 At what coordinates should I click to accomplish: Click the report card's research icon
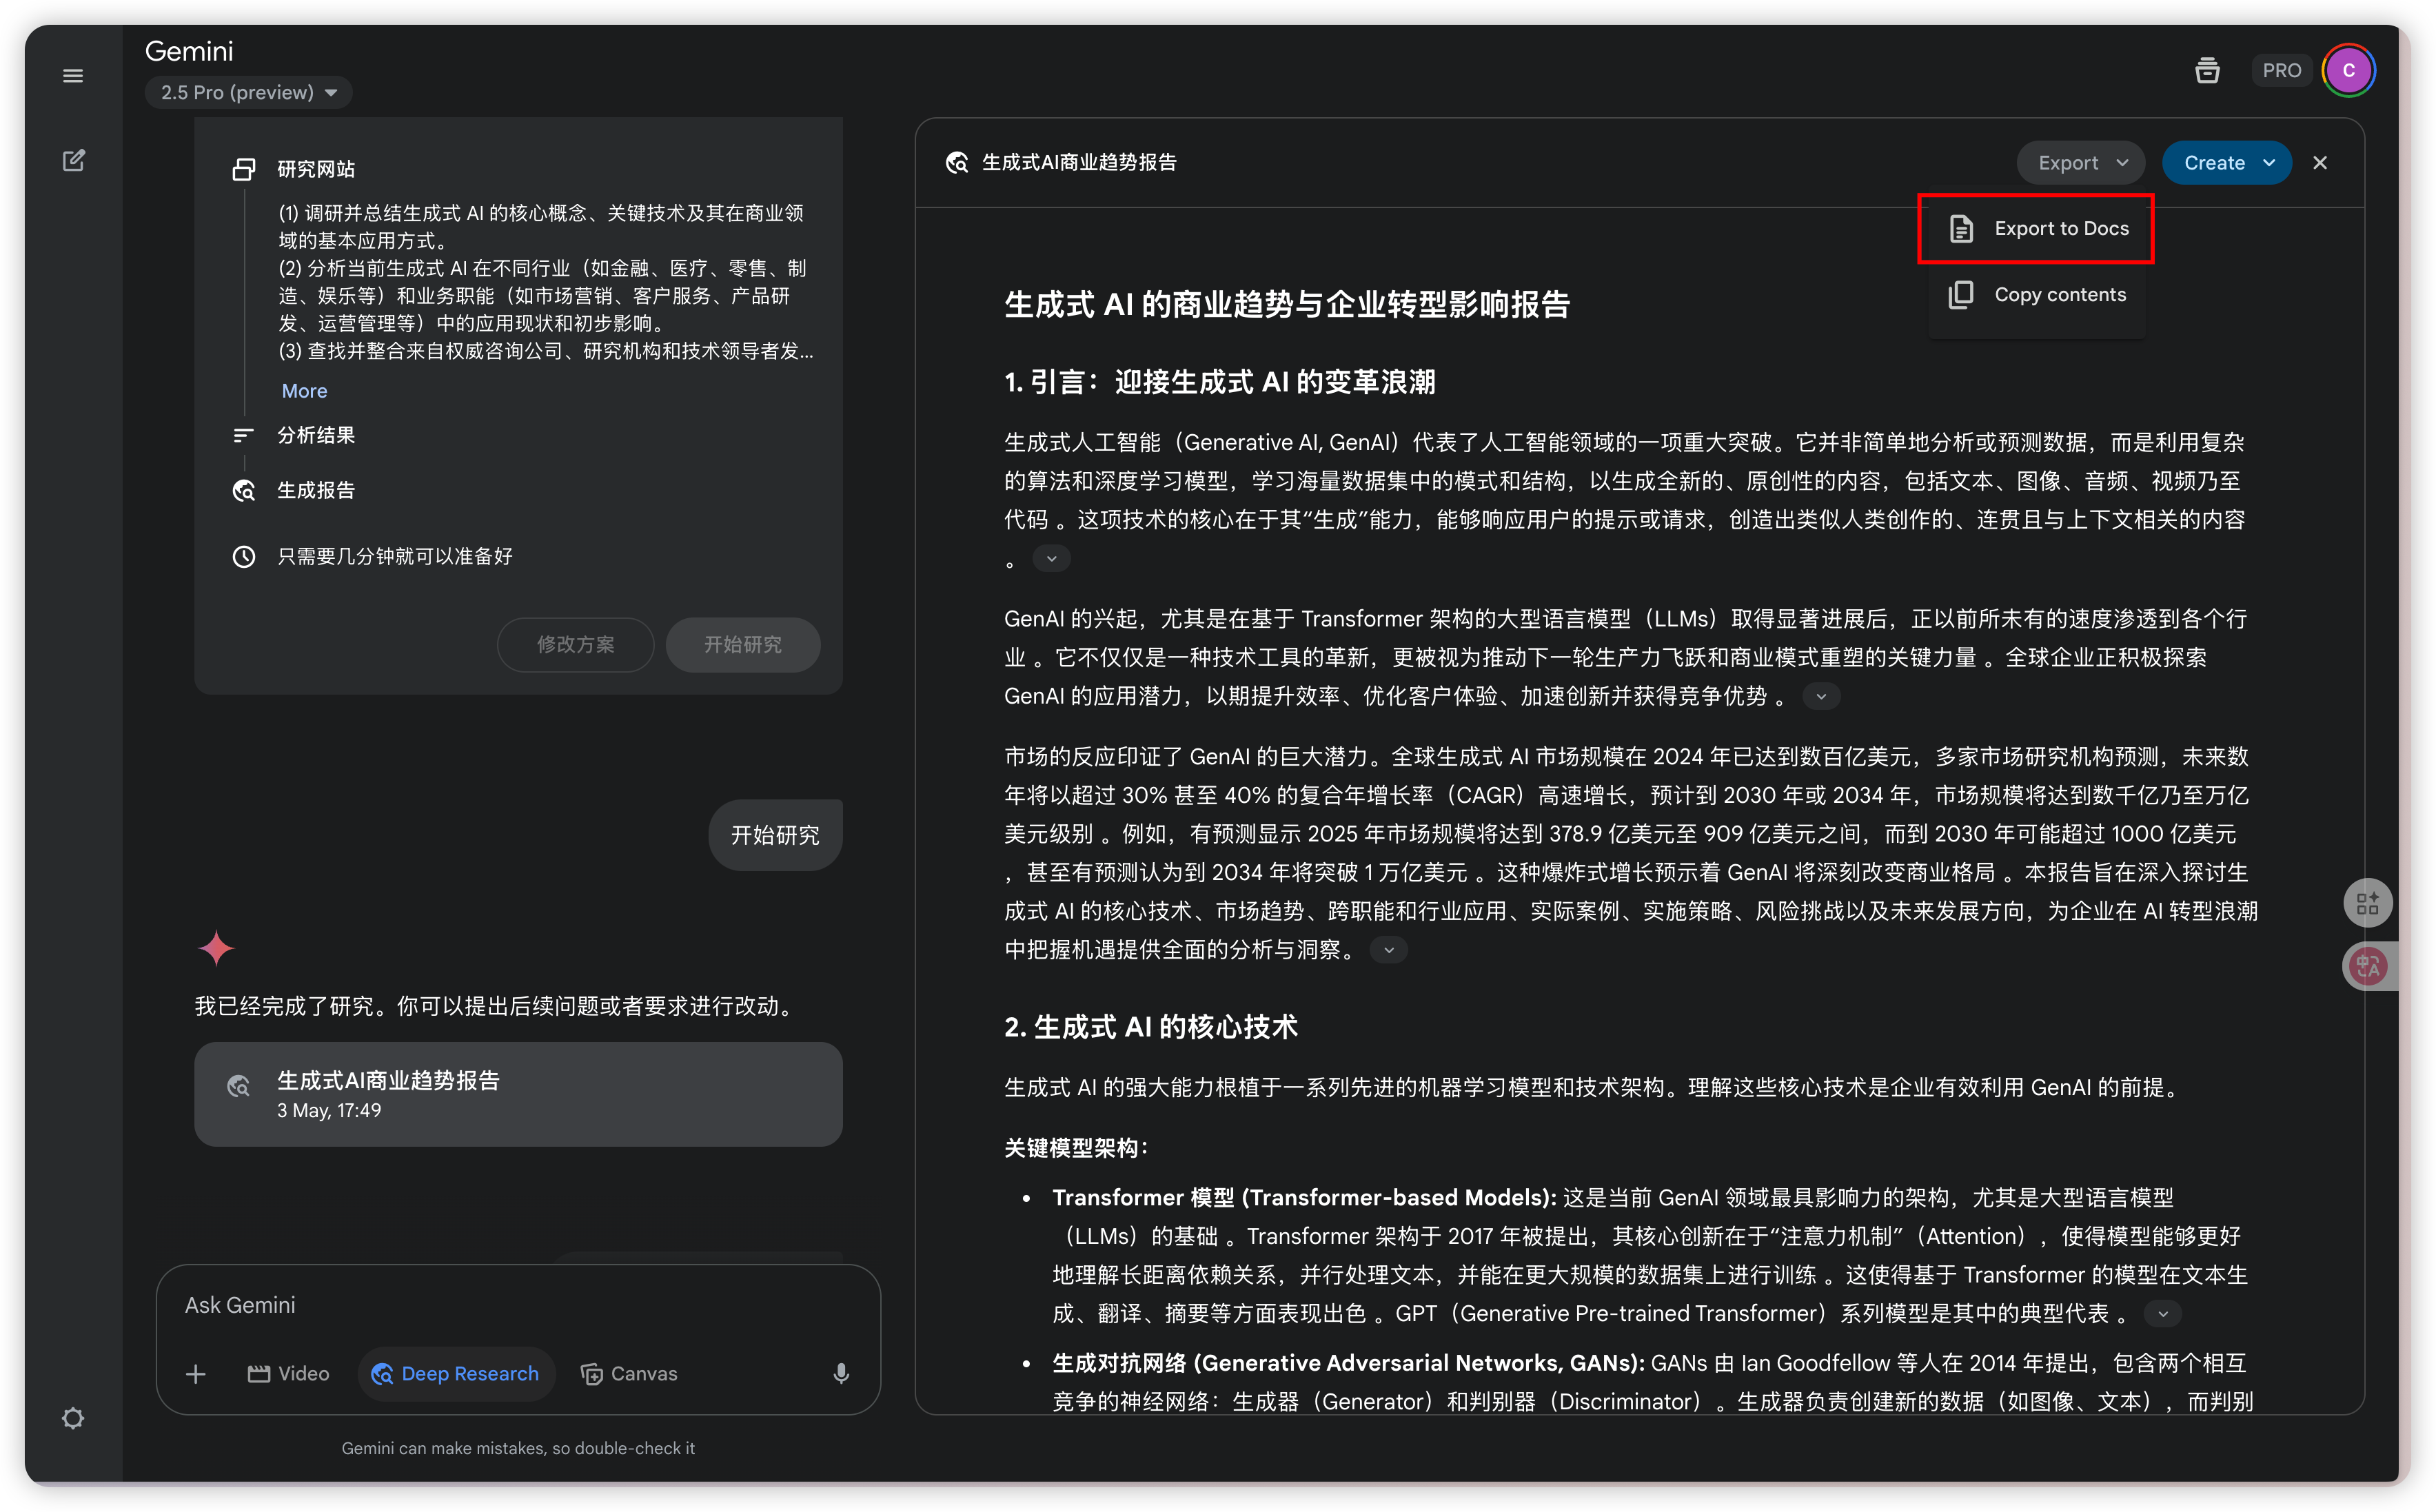click(x=238, y=1086)
